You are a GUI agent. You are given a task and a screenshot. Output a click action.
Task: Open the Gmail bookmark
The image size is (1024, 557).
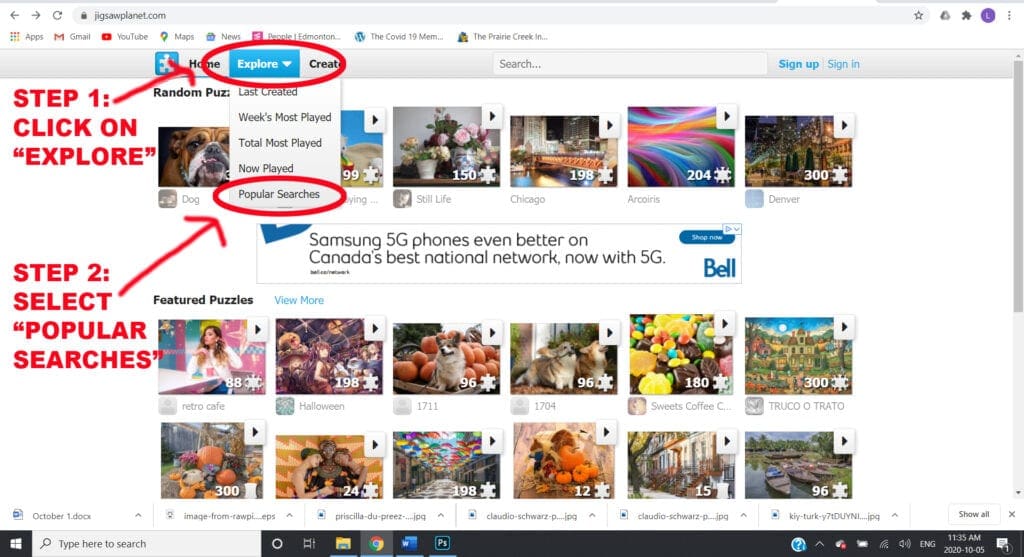pos(72,37)
